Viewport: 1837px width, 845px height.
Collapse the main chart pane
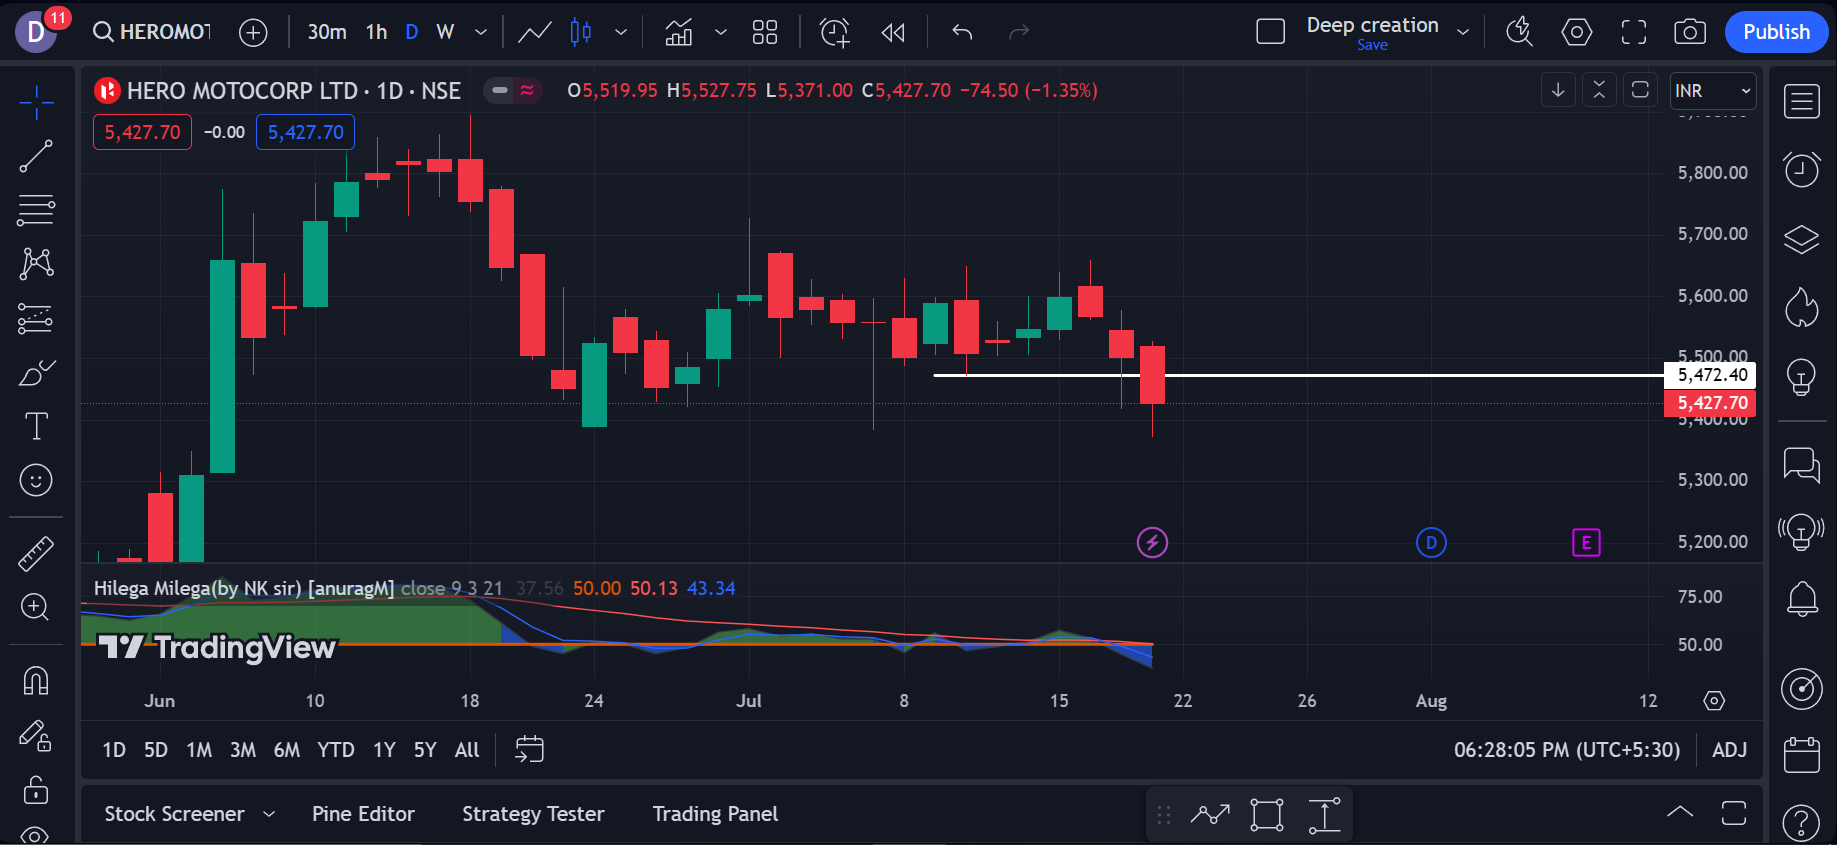1599,90
